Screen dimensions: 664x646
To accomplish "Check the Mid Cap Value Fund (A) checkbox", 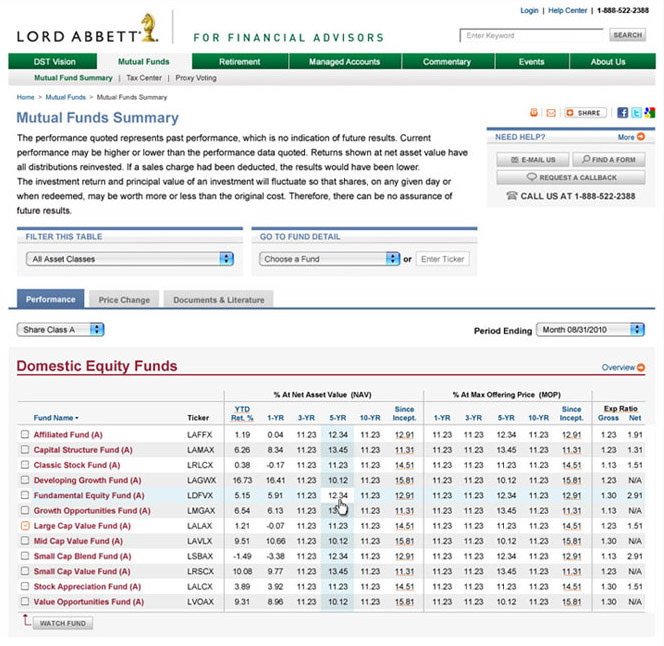I will click(x=25, y=541).
